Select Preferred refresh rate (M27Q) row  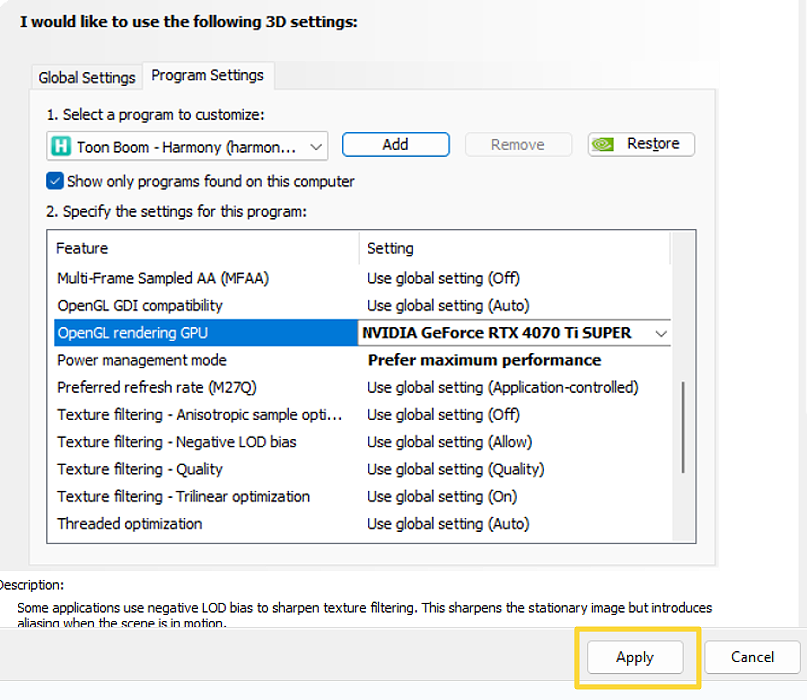click(156, 387)
